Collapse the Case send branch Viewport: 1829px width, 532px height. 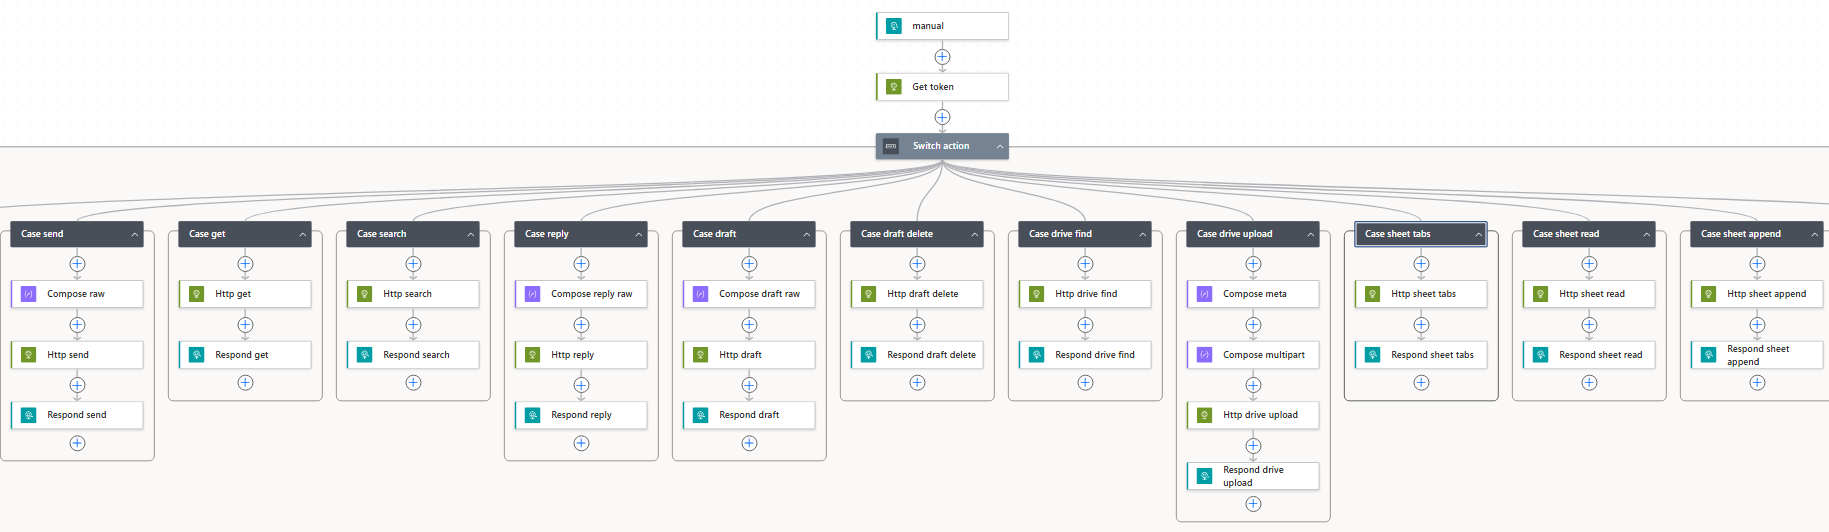click(135, 235)
